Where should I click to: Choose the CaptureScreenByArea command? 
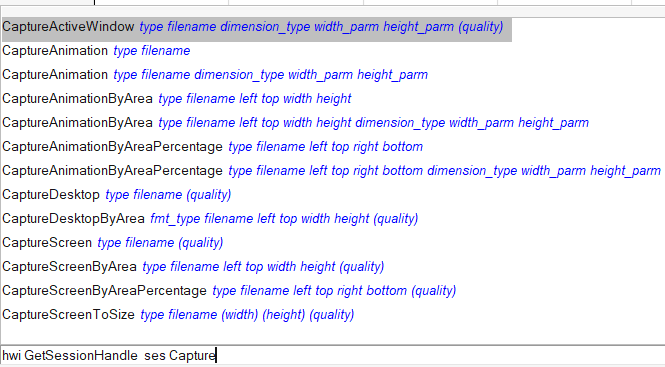(193, 266)
